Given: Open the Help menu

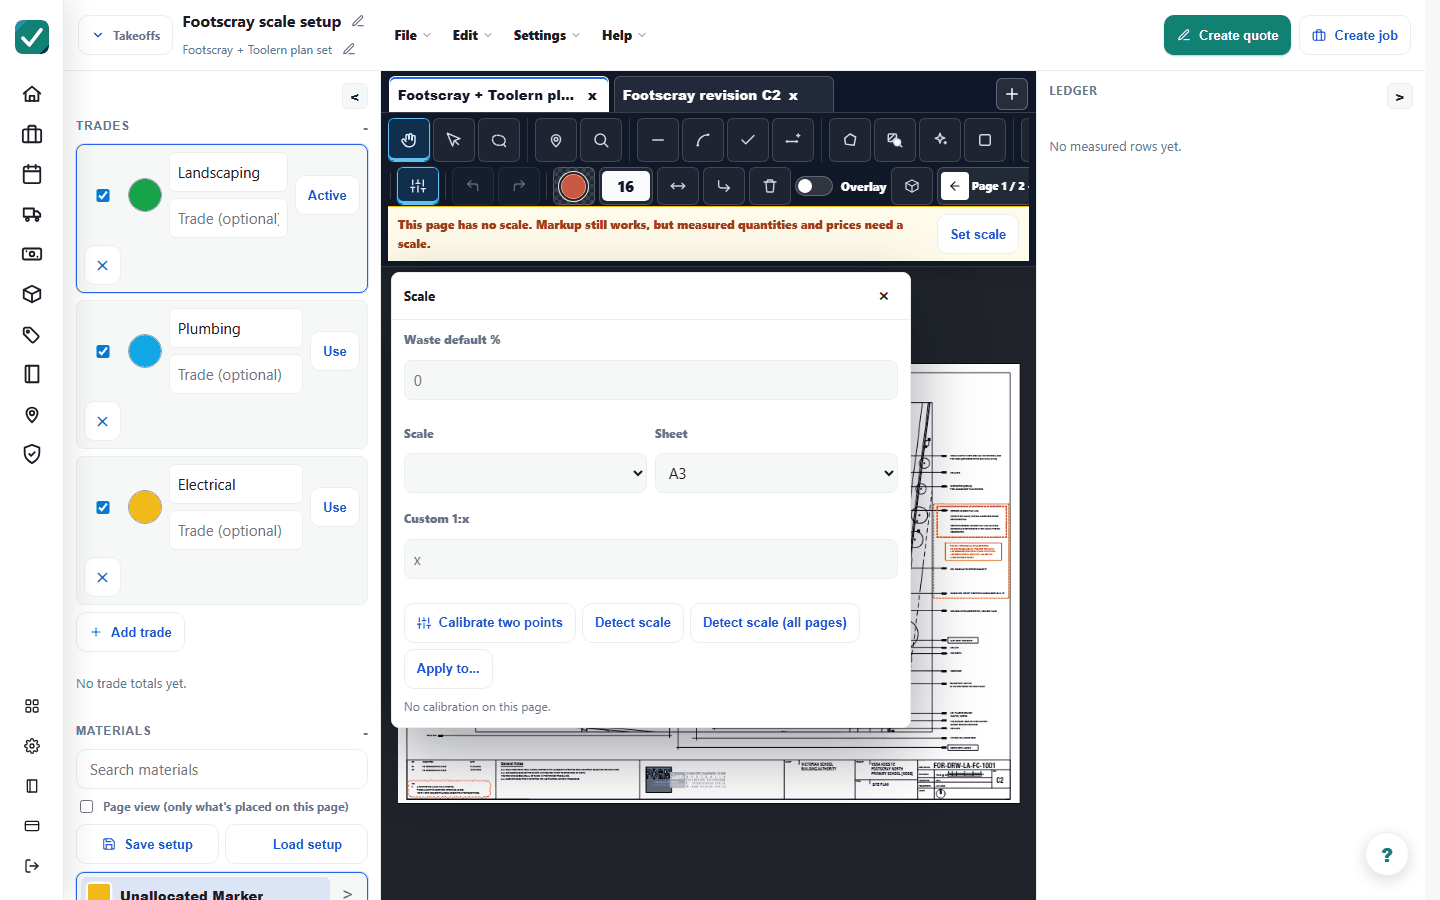Looking at the screenshot, I should pos(624,35).
